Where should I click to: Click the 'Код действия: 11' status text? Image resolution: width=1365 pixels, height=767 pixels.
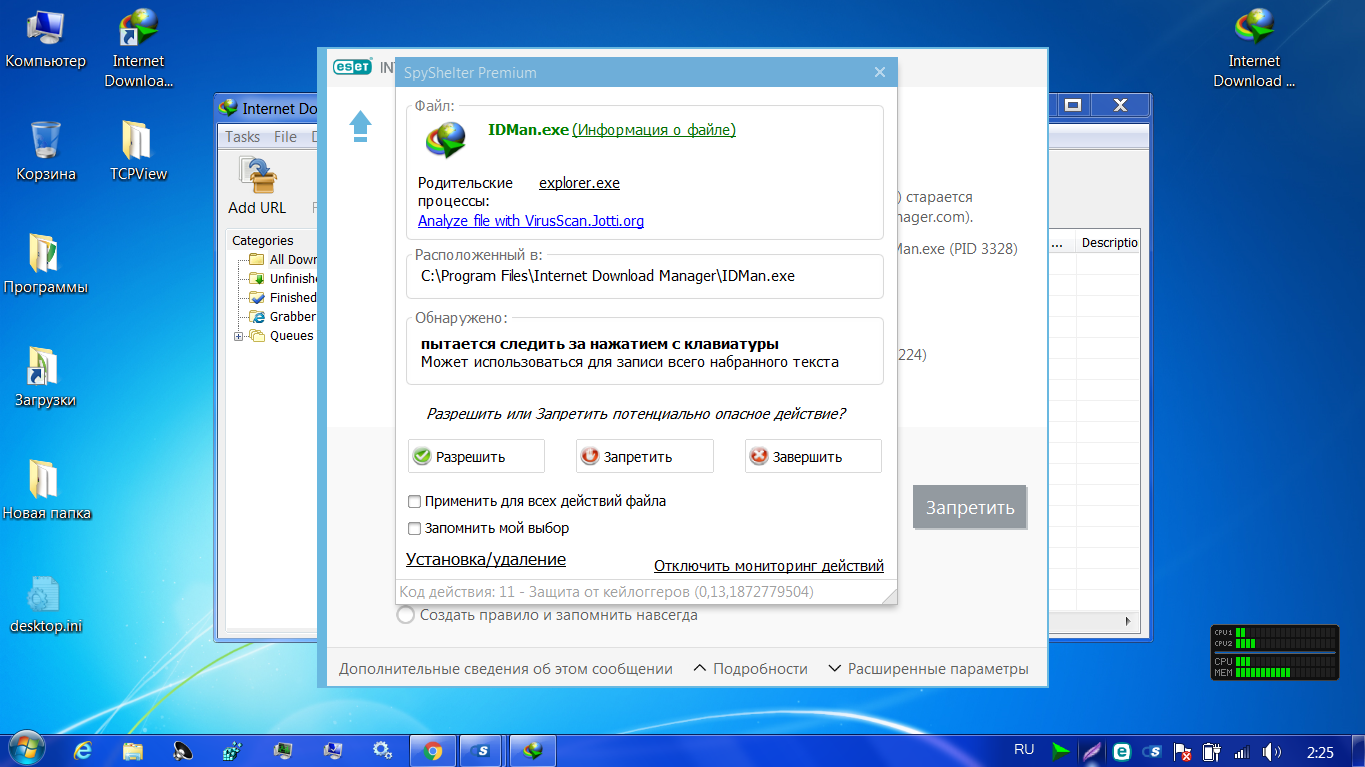point(607,592)
